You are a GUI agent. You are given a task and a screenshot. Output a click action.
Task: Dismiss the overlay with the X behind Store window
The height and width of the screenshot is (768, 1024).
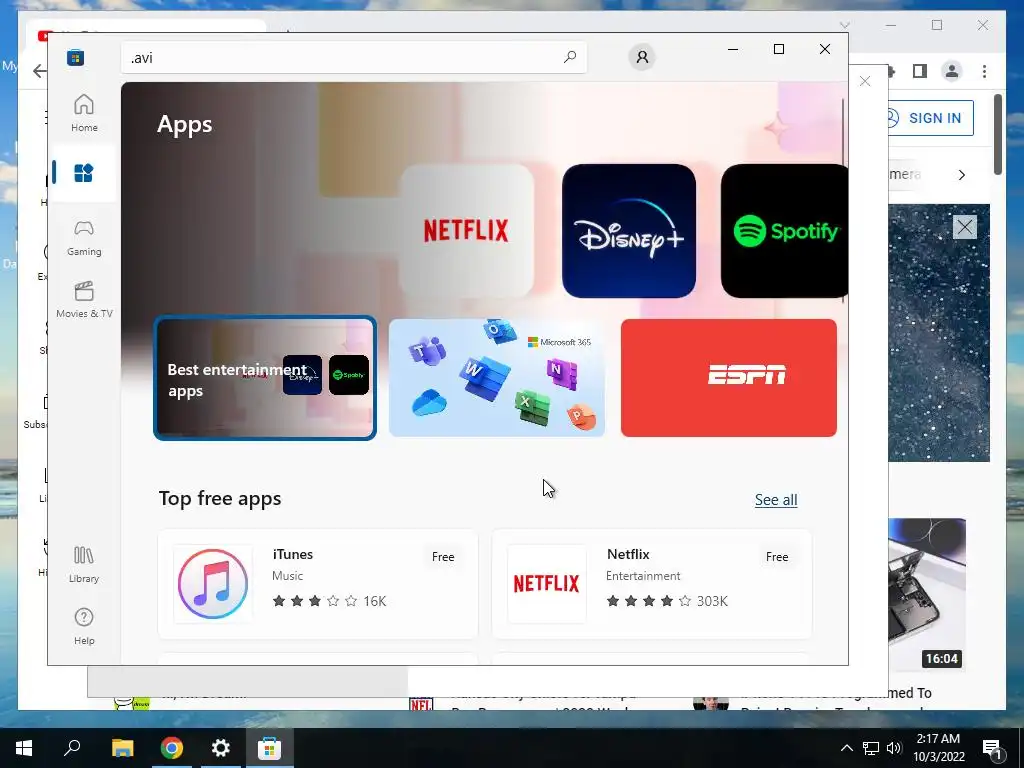(865, 82)
